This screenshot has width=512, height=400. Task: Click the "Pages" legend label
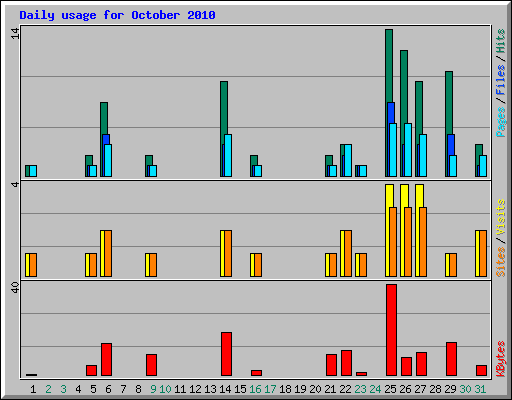coord(500,122)
